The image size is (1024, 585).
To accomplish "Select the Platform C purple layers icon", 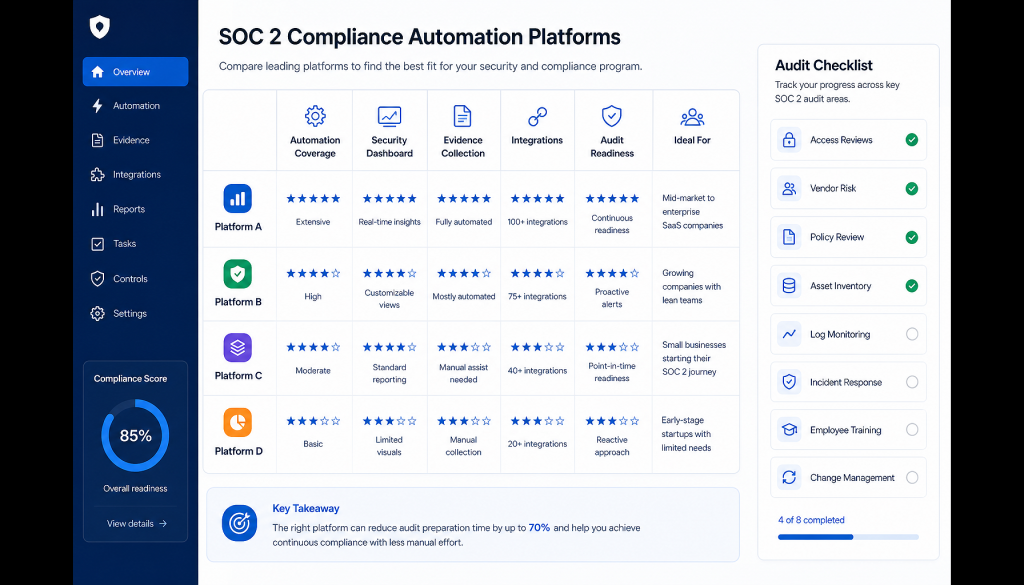I will pyautogui.click(x=238, y=347).
